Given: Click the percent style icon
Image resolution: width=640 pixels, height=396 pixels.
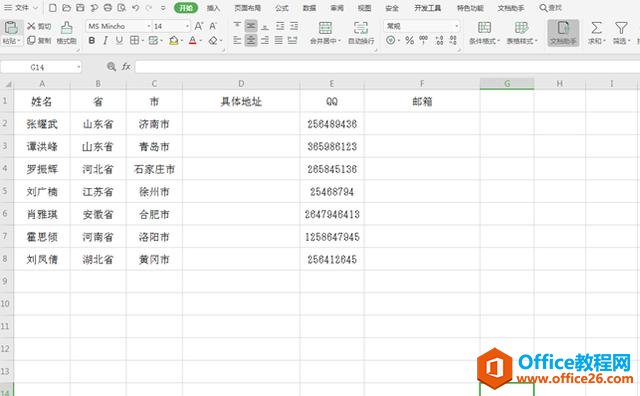Looking at the screenshot, I should point(410,40).
